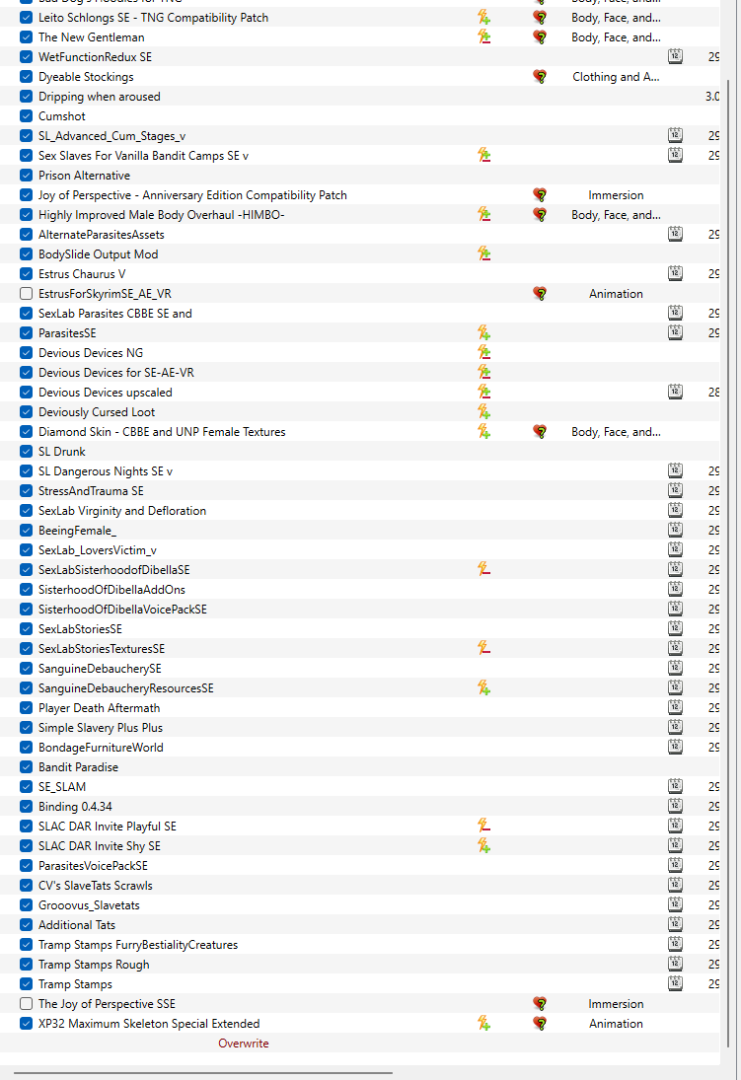Select the 'SL_Advanced_Cum_Stages_v' mod name
Screen dimensions: 741x1080
coord(112,136)
